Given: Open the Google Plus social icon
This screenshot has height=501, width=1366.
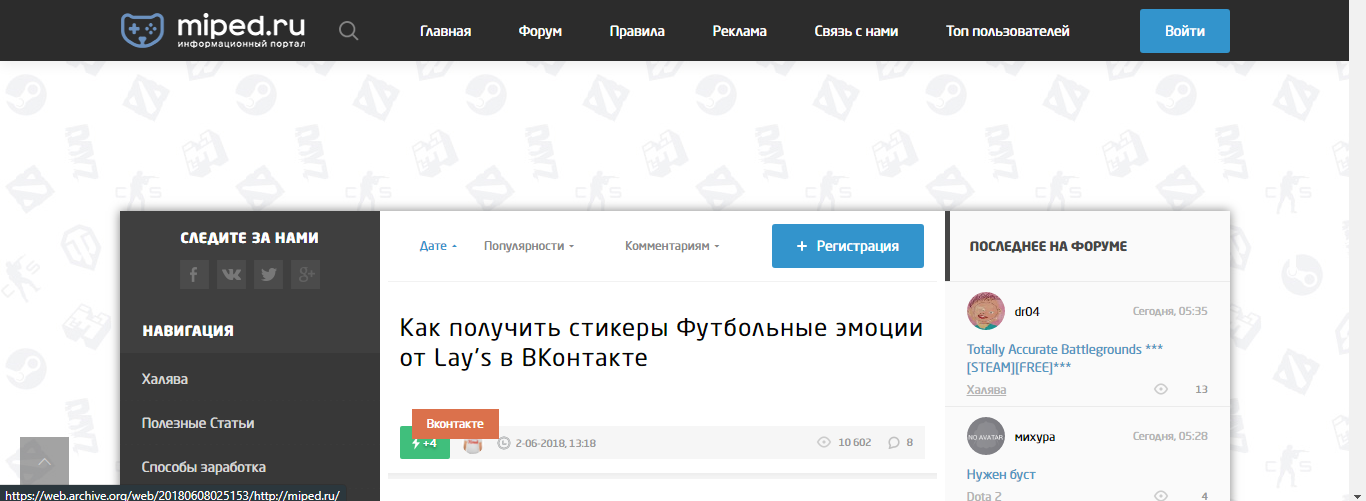Looking at the screenshot, I should pyautogui.click(x=305, y=274).
